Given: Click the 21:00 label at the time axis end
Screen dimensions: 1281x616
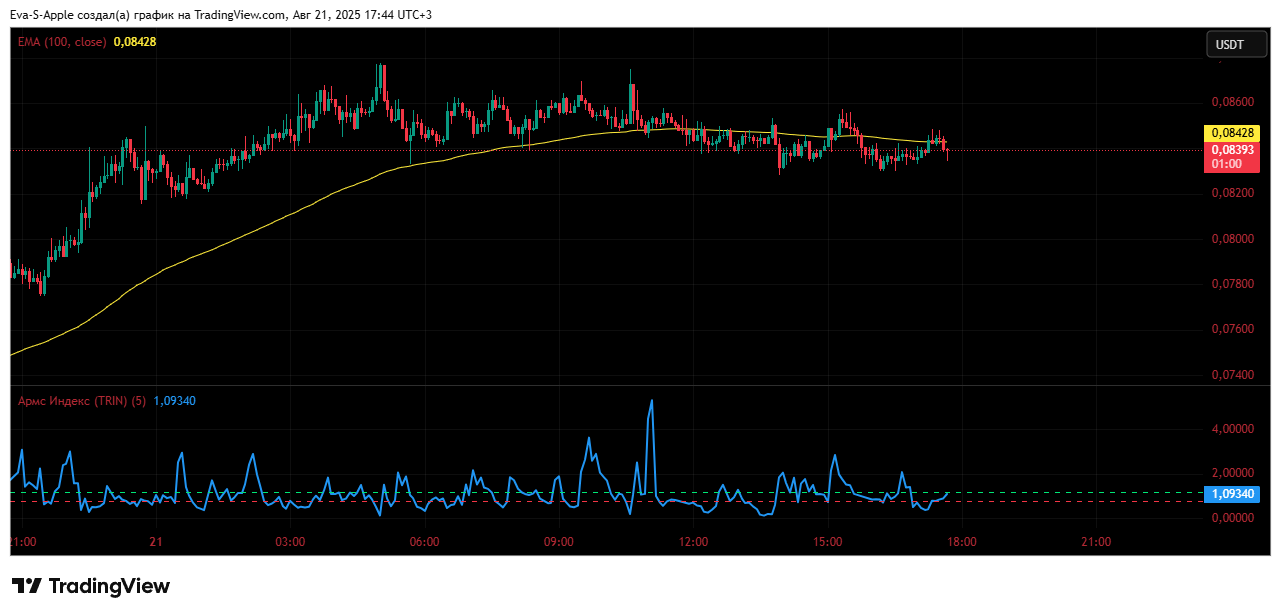Looking at the screenshot, I should pyautogui.click(x=1096, y=542).
